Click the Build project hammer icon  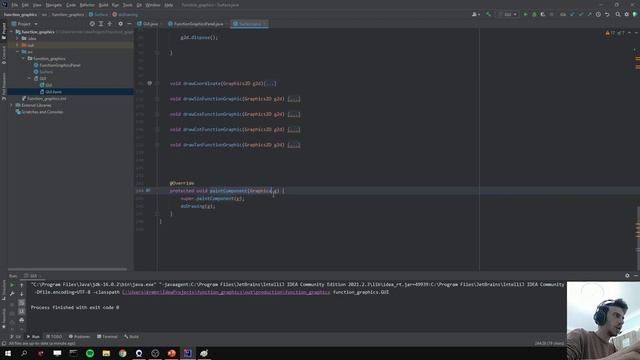point(488,14)
